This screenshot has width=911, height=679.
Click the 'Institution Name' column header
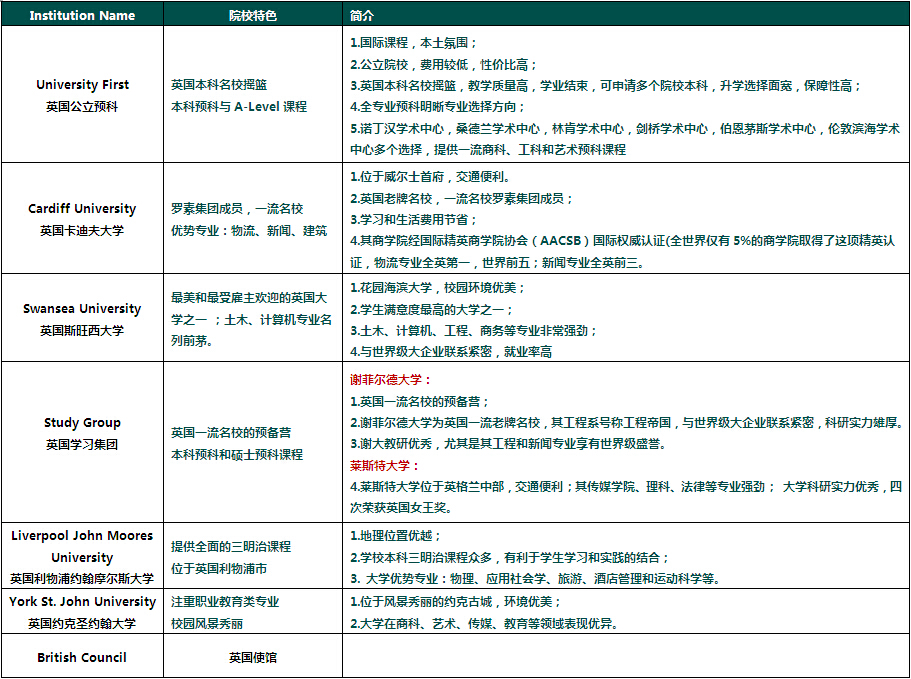pos(82,16)
